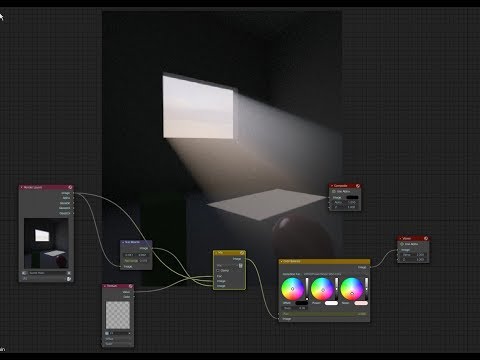Adjust the Ray Length field in Sun Beams
Screen dimensions: 480x360
click(136, 261)
